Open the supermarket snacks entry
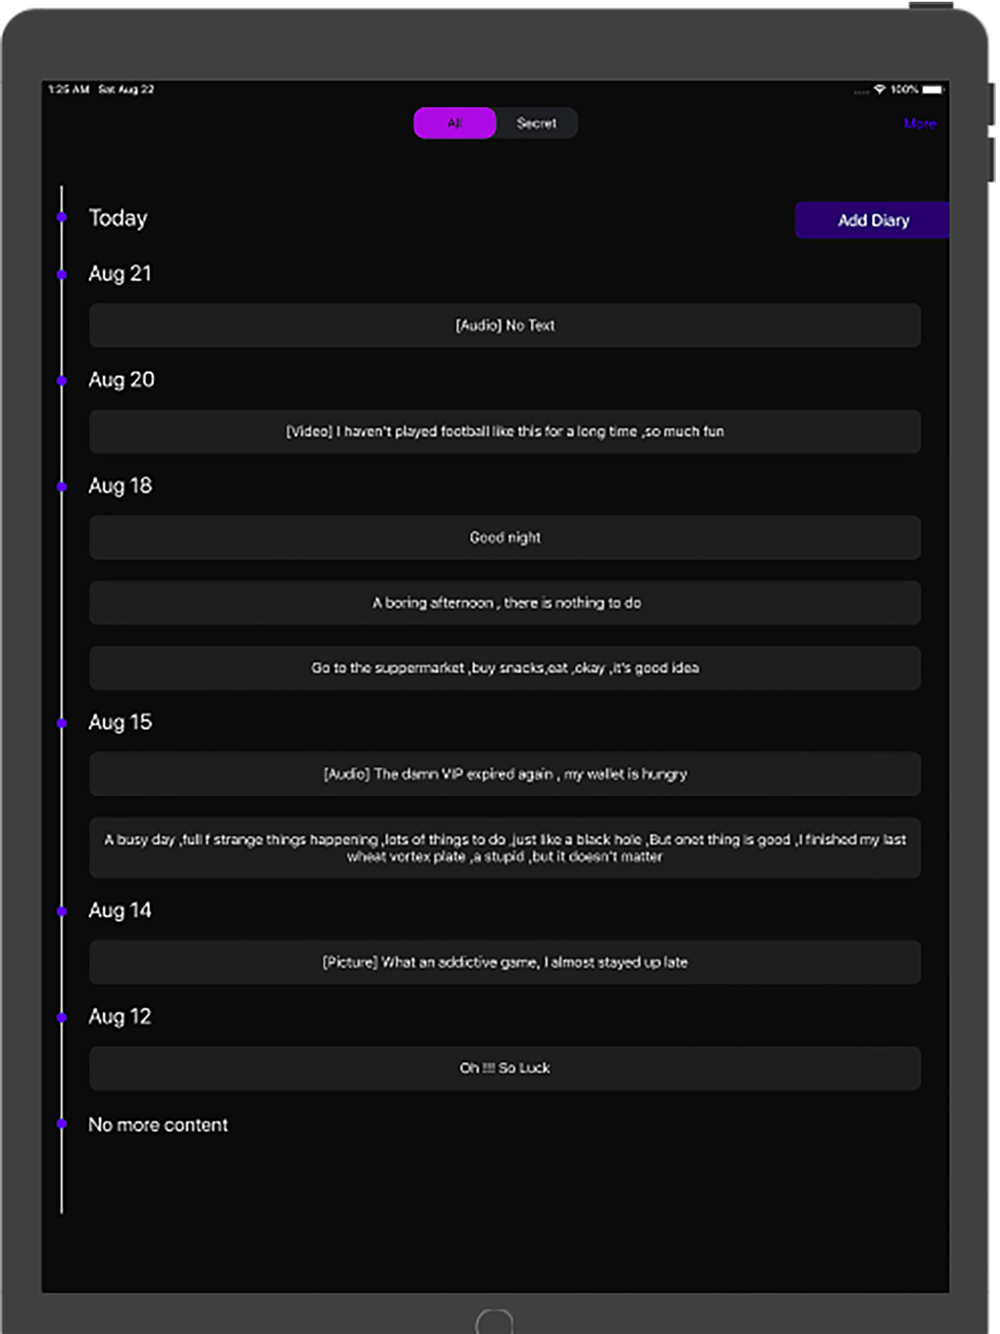The height and width of the screenshot is (1334, 1000). (x=505, y=668)
